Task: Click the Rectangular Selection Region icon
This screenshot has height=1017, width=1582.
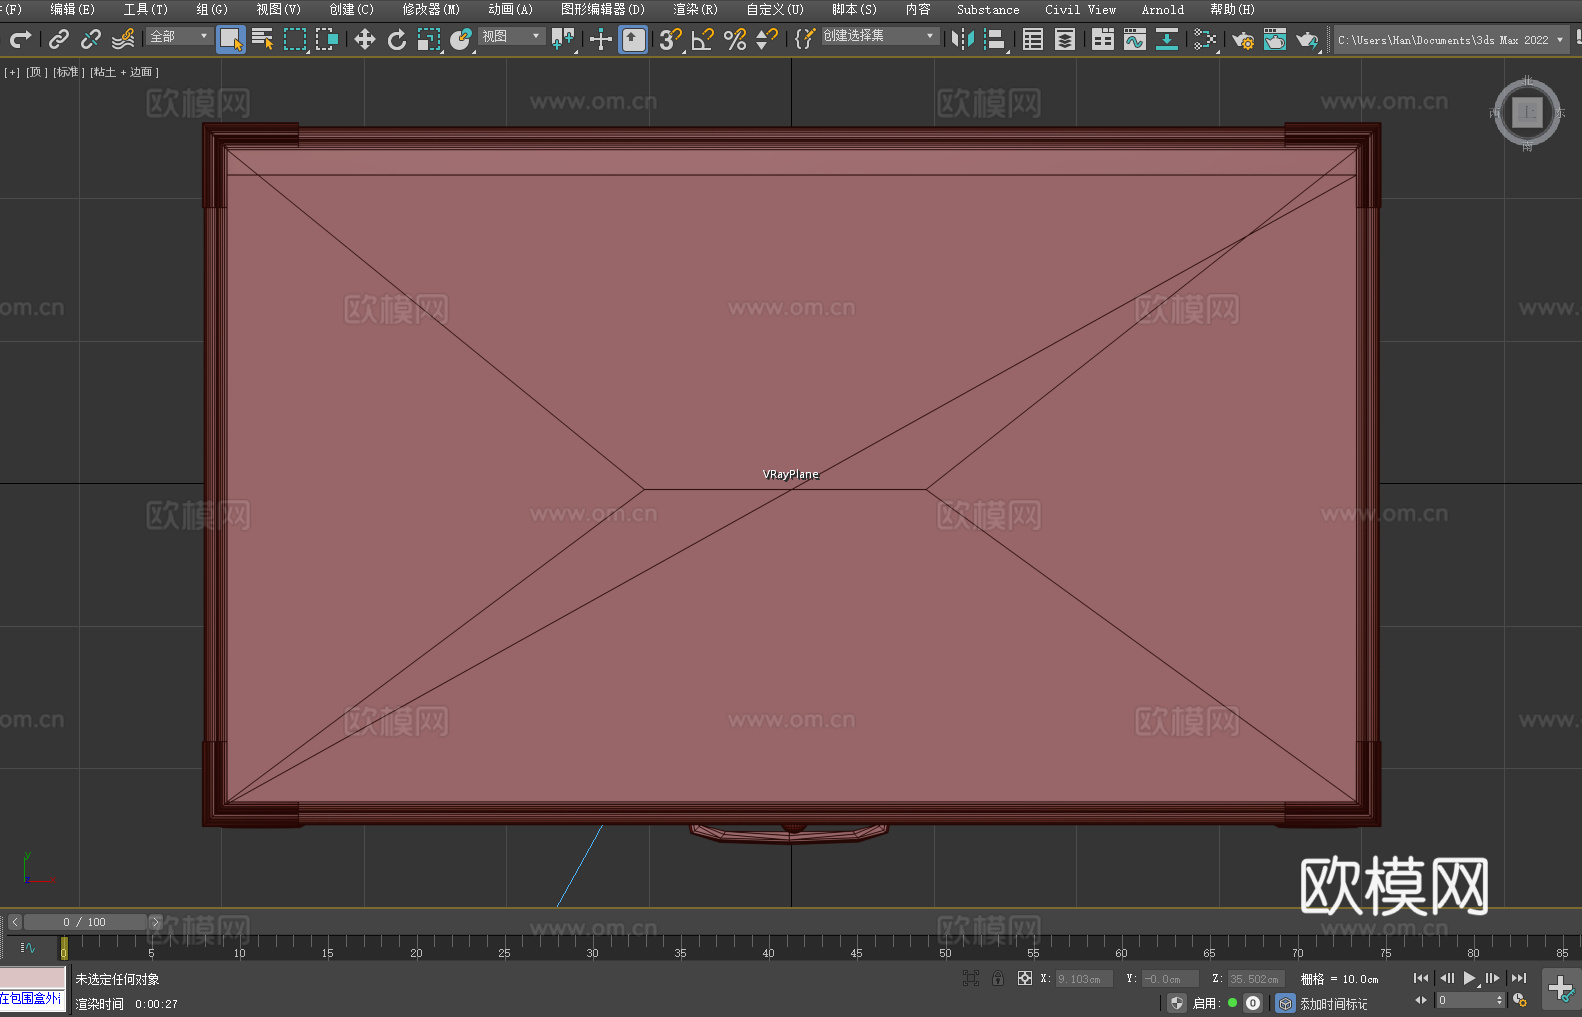Action: pos(295,39)
